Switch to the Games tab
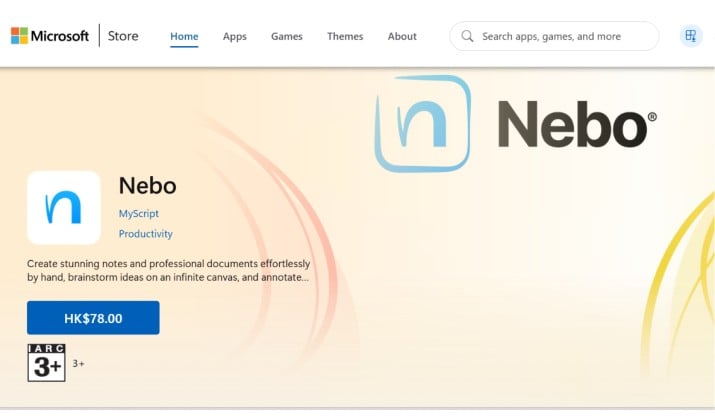Viewport: 715px width, 420px height. point(287,36)
